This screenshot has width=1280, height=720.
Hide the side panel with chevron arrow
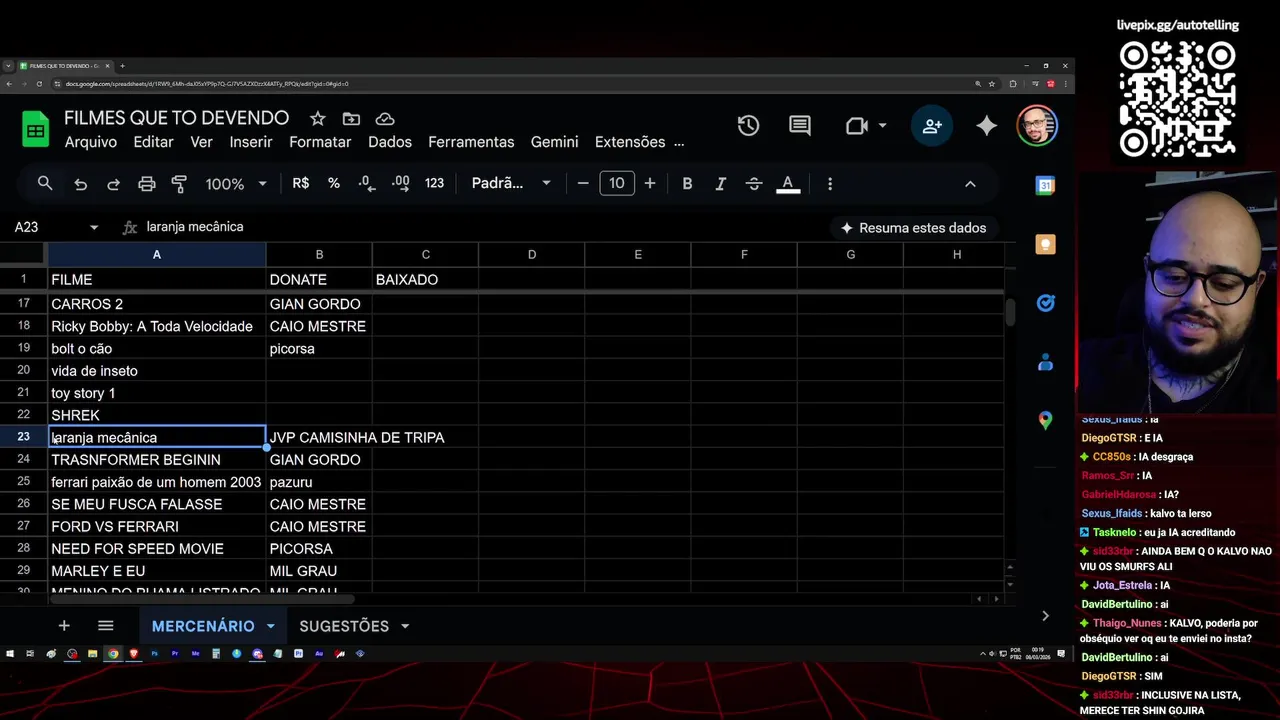coord(1045,616)
